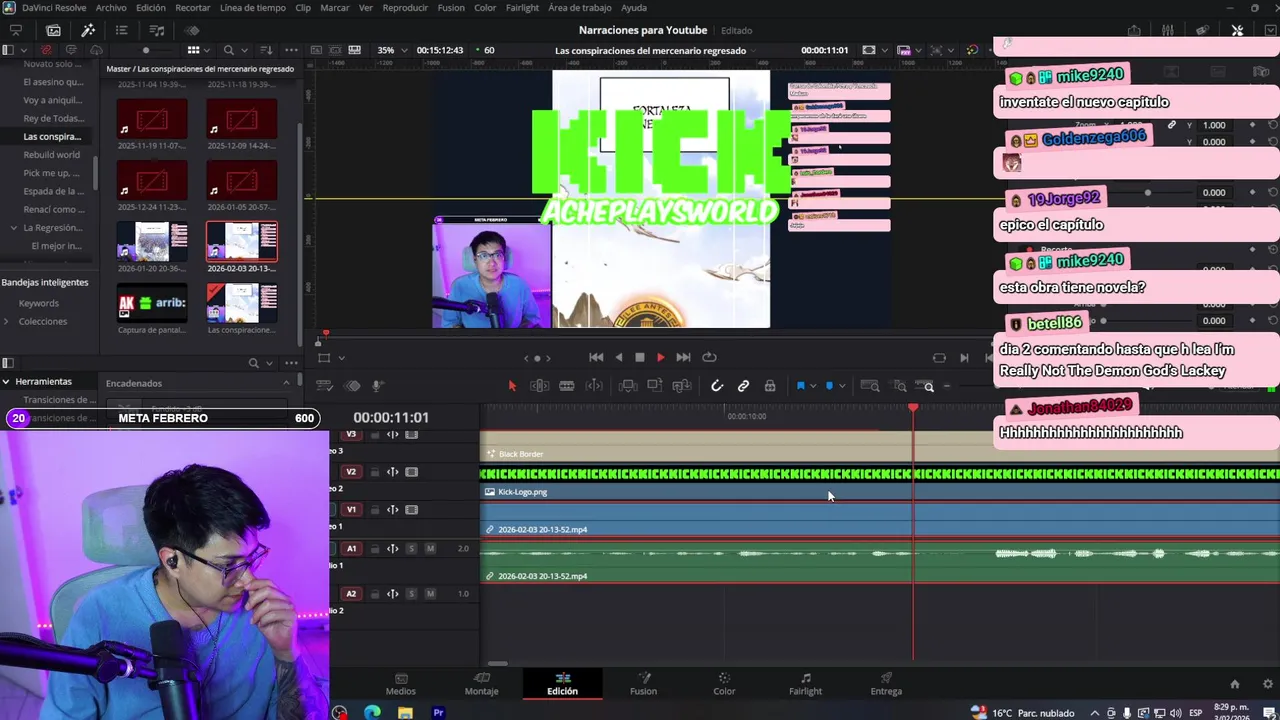This screenshot has height=720, width=1280.
Task: Open Archivo menu
Action: click(x=111, y=8)
